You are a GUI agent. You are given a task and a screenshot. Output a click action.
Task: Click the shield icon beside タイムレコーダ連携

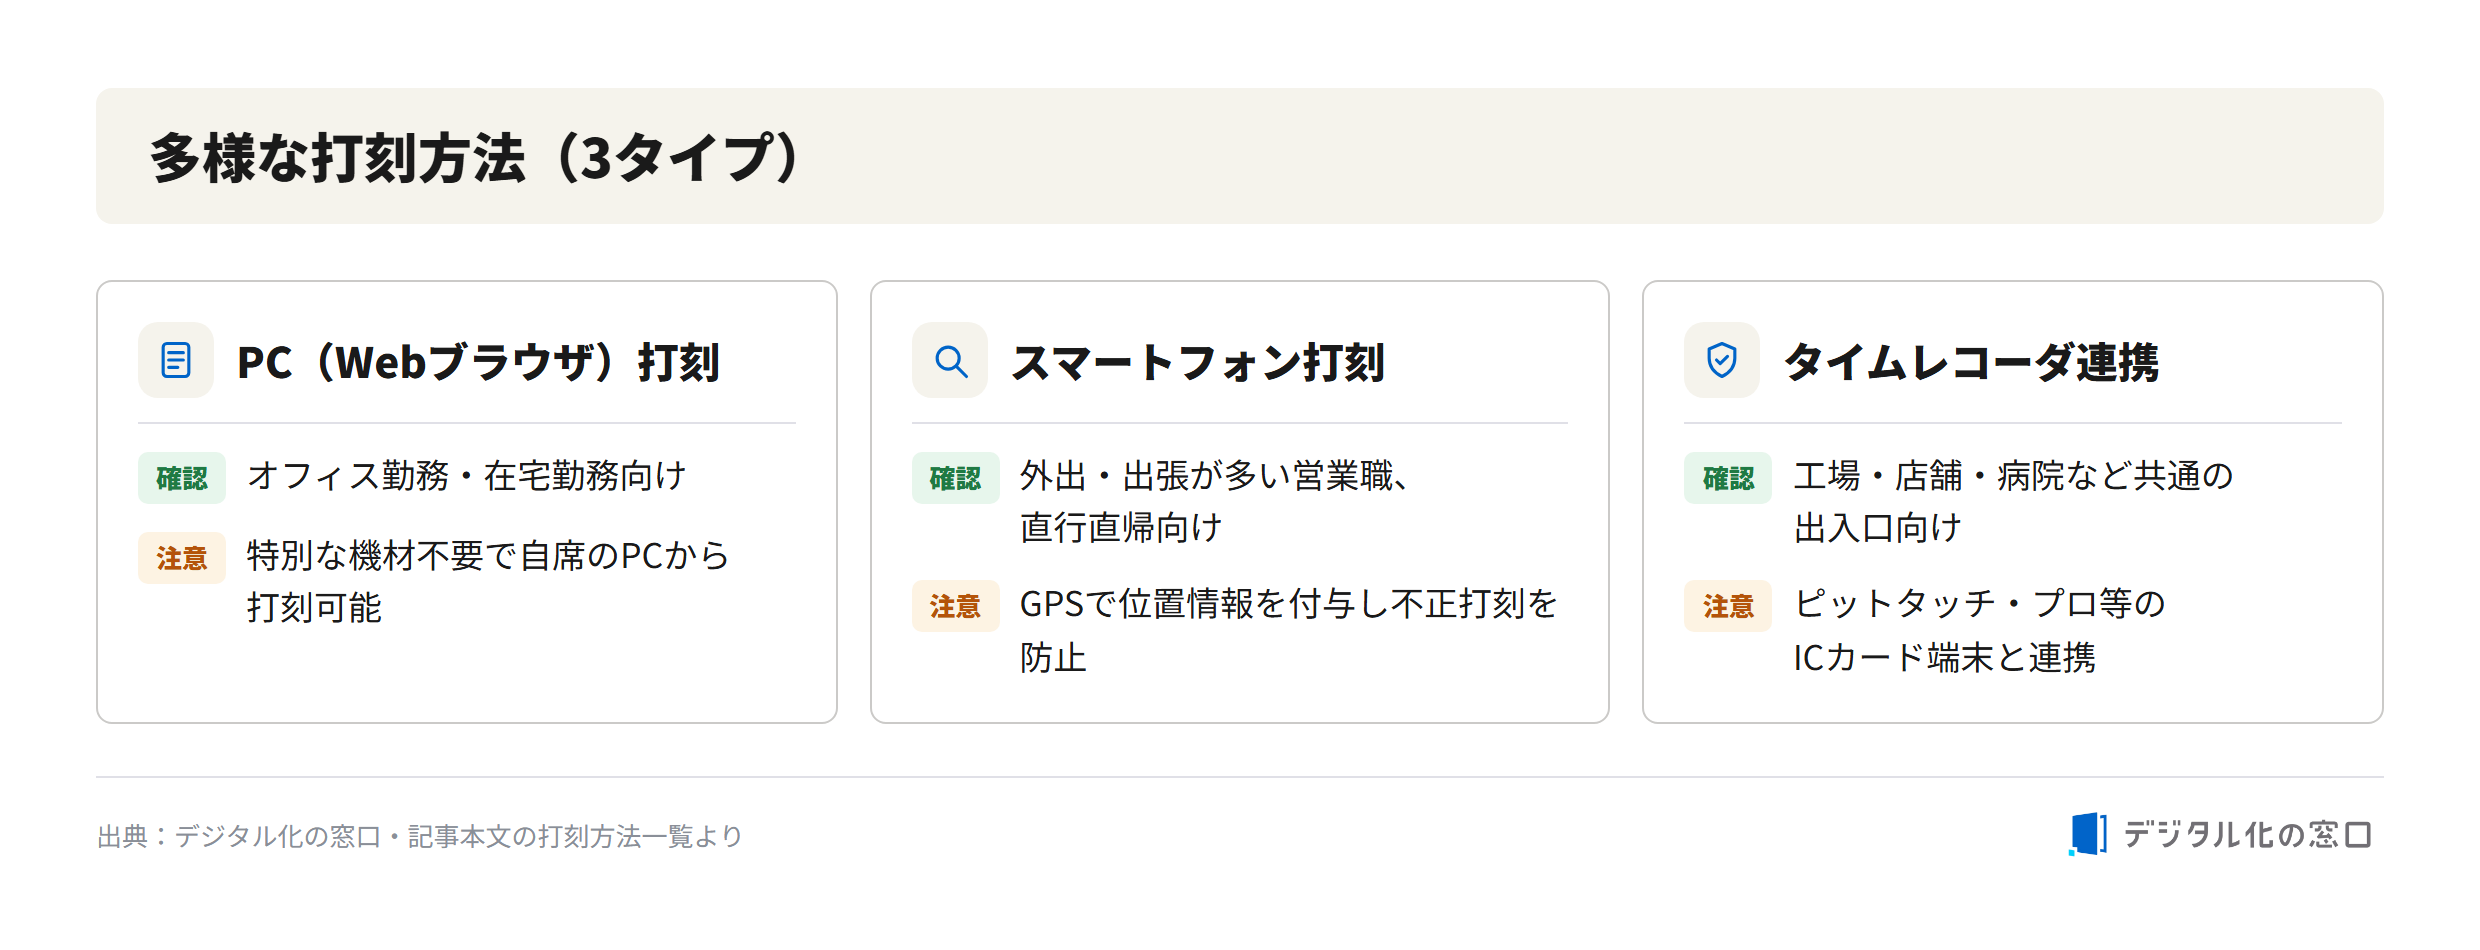coord(1722,360)
